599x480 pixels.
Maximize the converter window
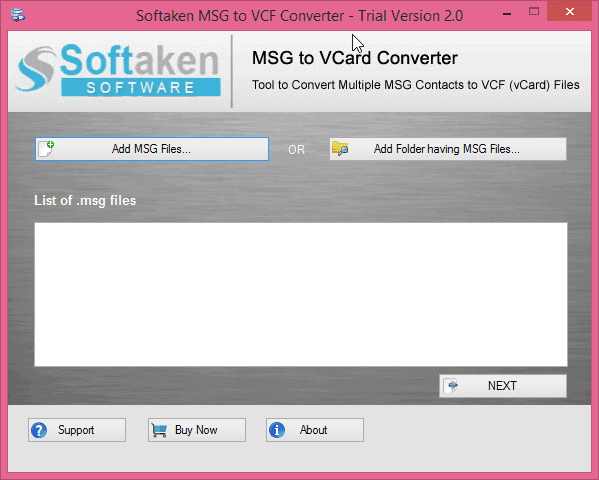tap(534, 11)
